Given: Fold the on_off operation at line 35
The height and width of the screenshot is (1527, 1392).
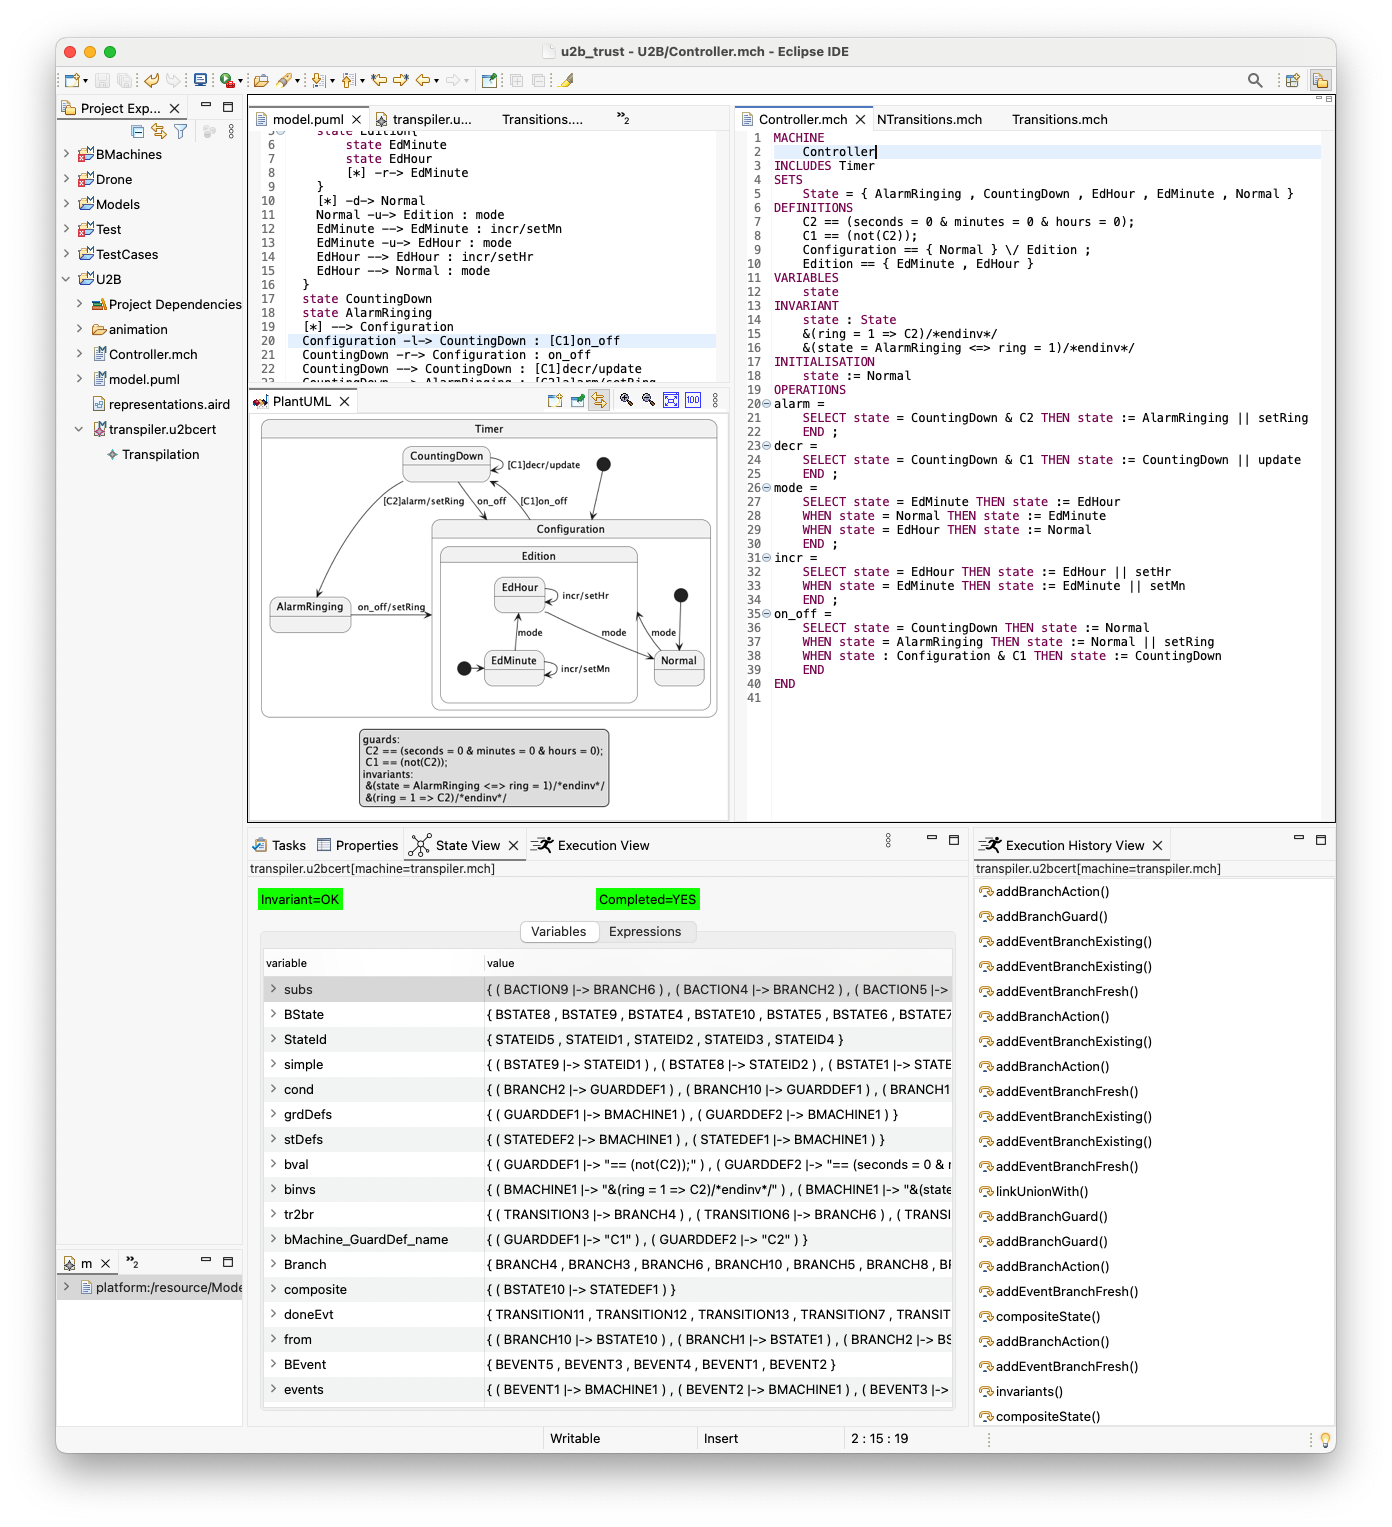Looking at the screenshot, I should [767, 614].
